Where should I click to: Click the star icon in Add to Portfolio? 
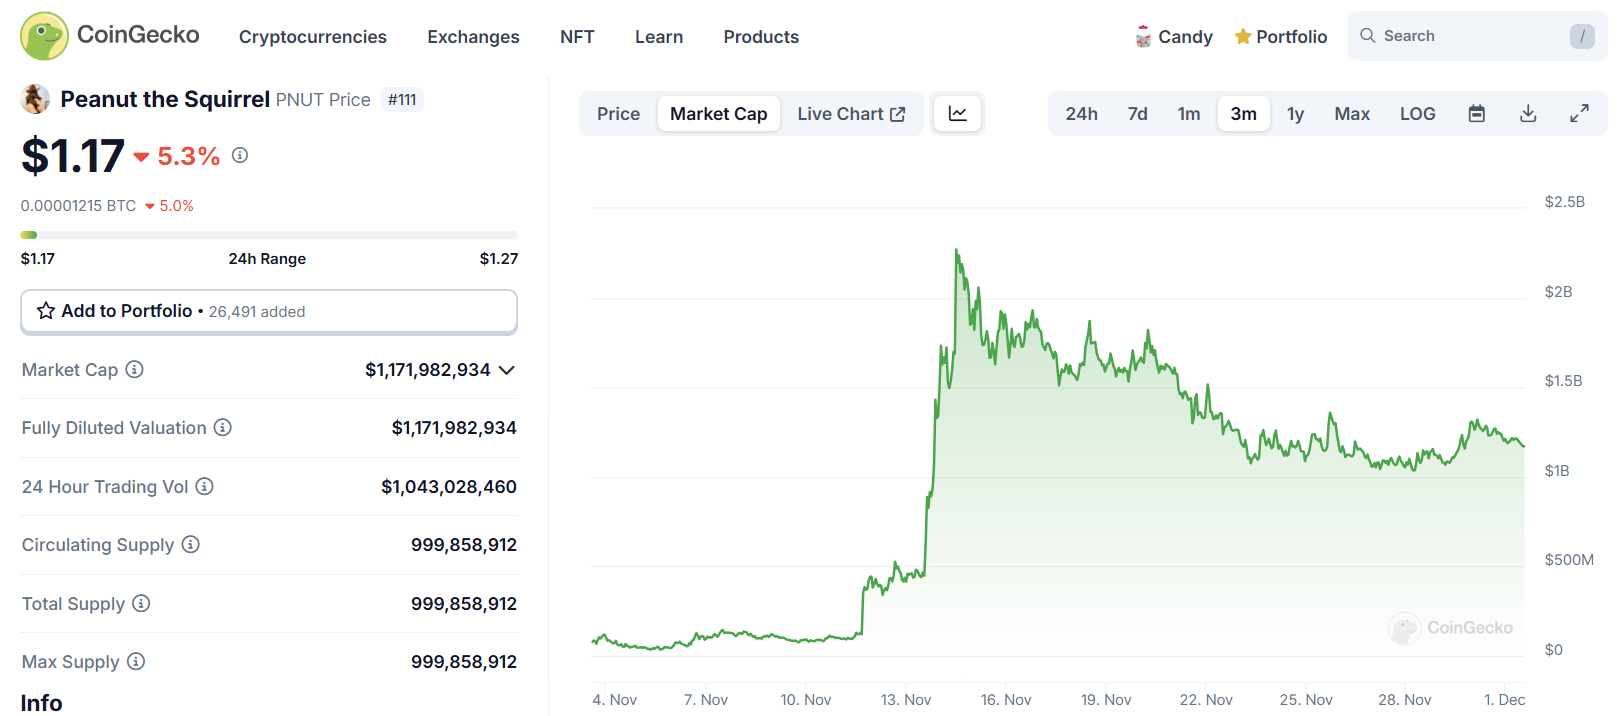pos(46,311)
